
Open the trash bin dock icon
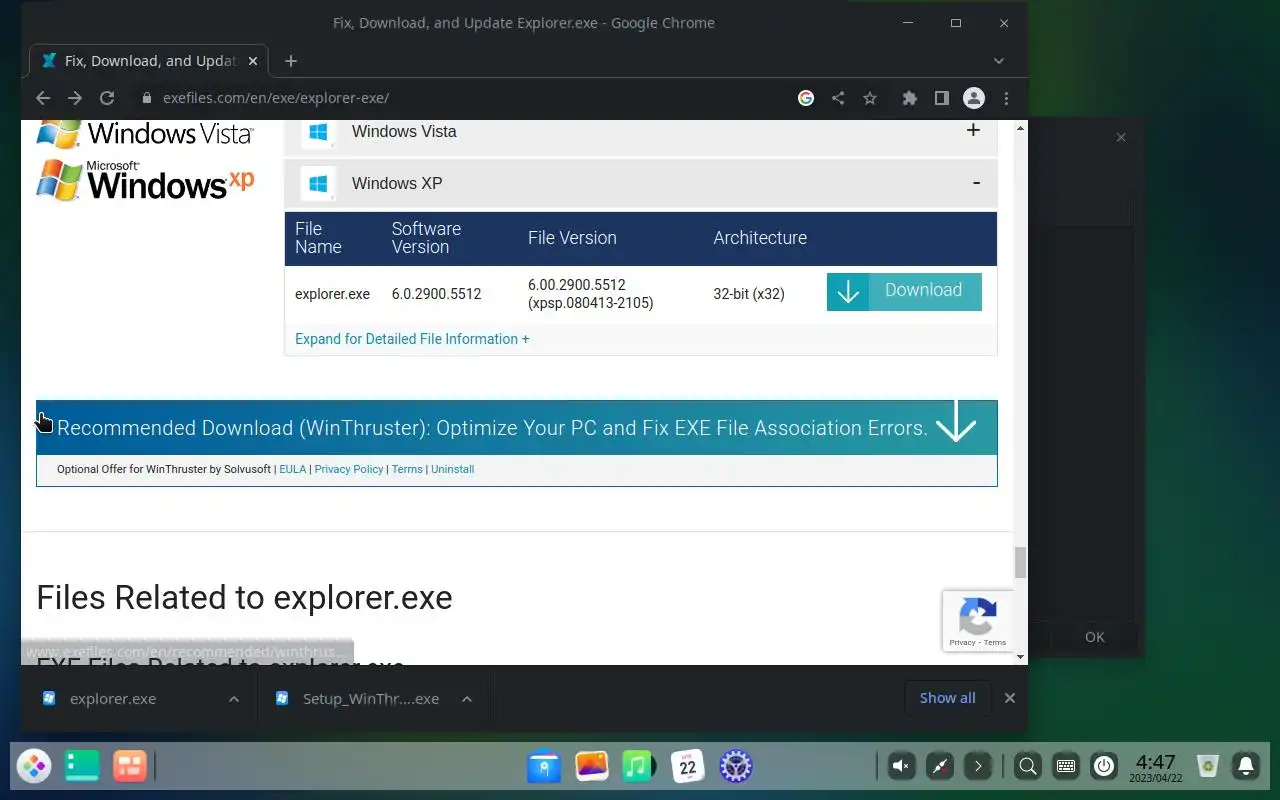coord(1208,767)
